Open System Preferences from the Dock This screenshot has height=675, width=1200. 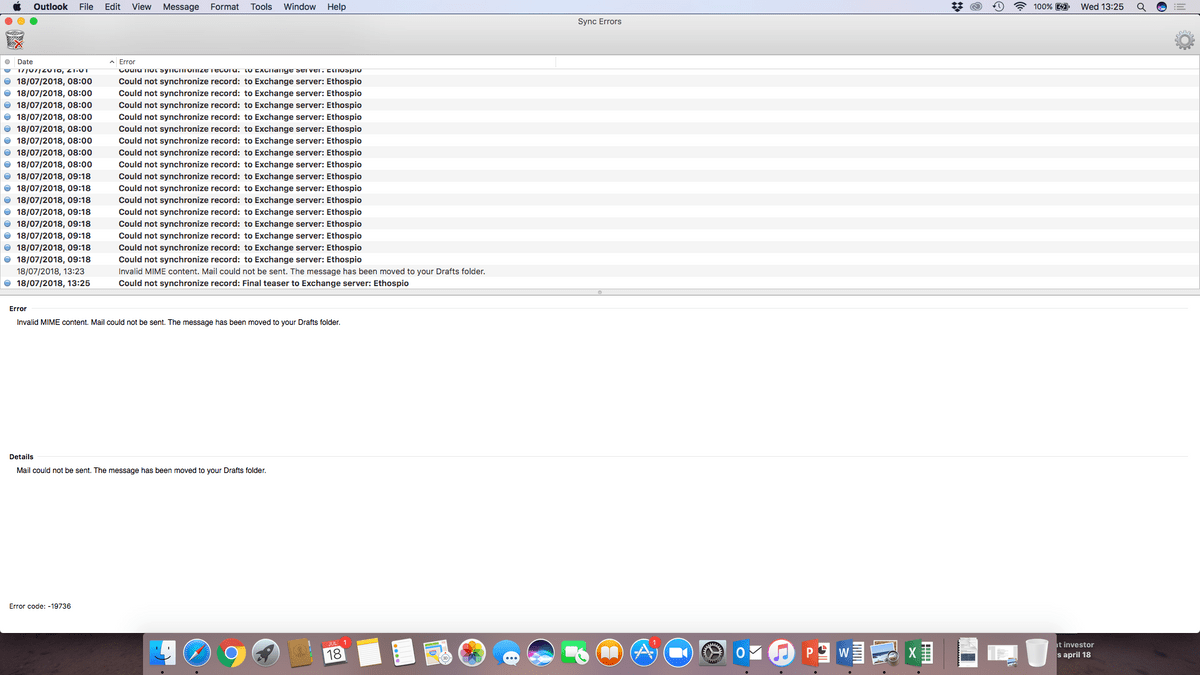713,652
